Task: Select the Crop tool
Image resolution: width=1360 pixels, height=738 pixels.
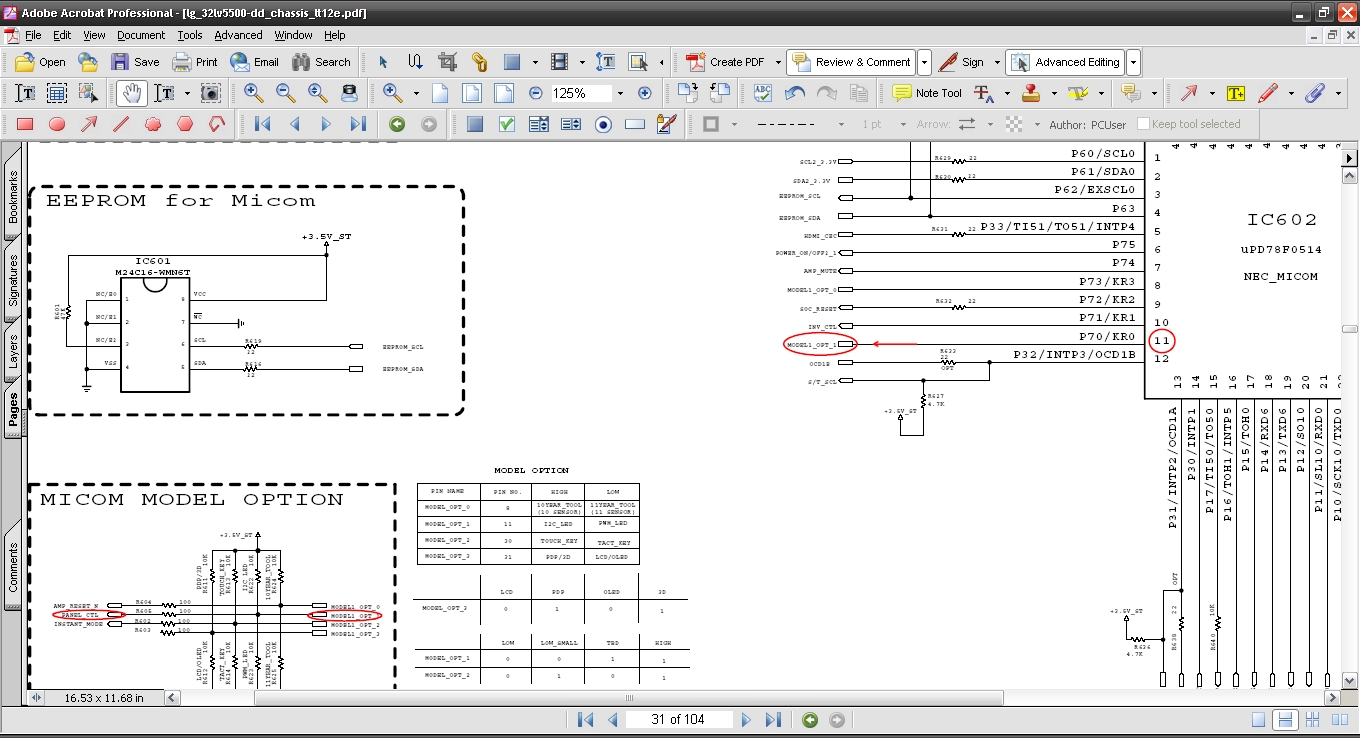Action: click(x=447, y=62)
